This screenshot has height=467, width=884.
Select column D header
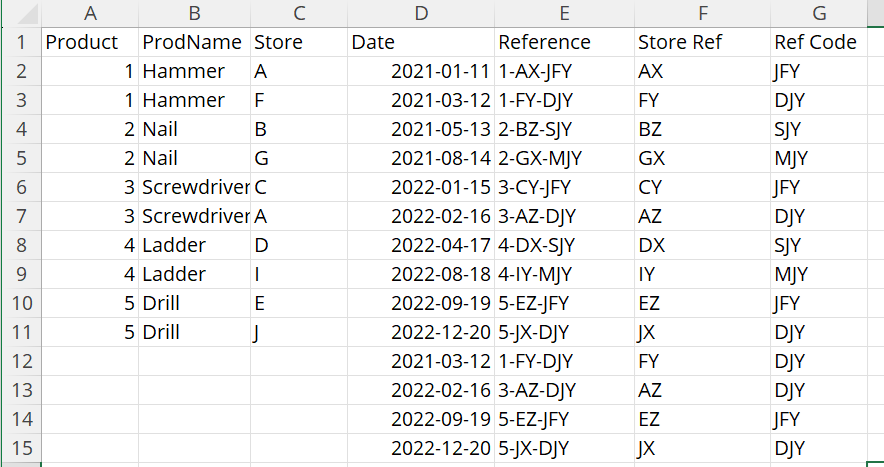[x=421, y=14]
